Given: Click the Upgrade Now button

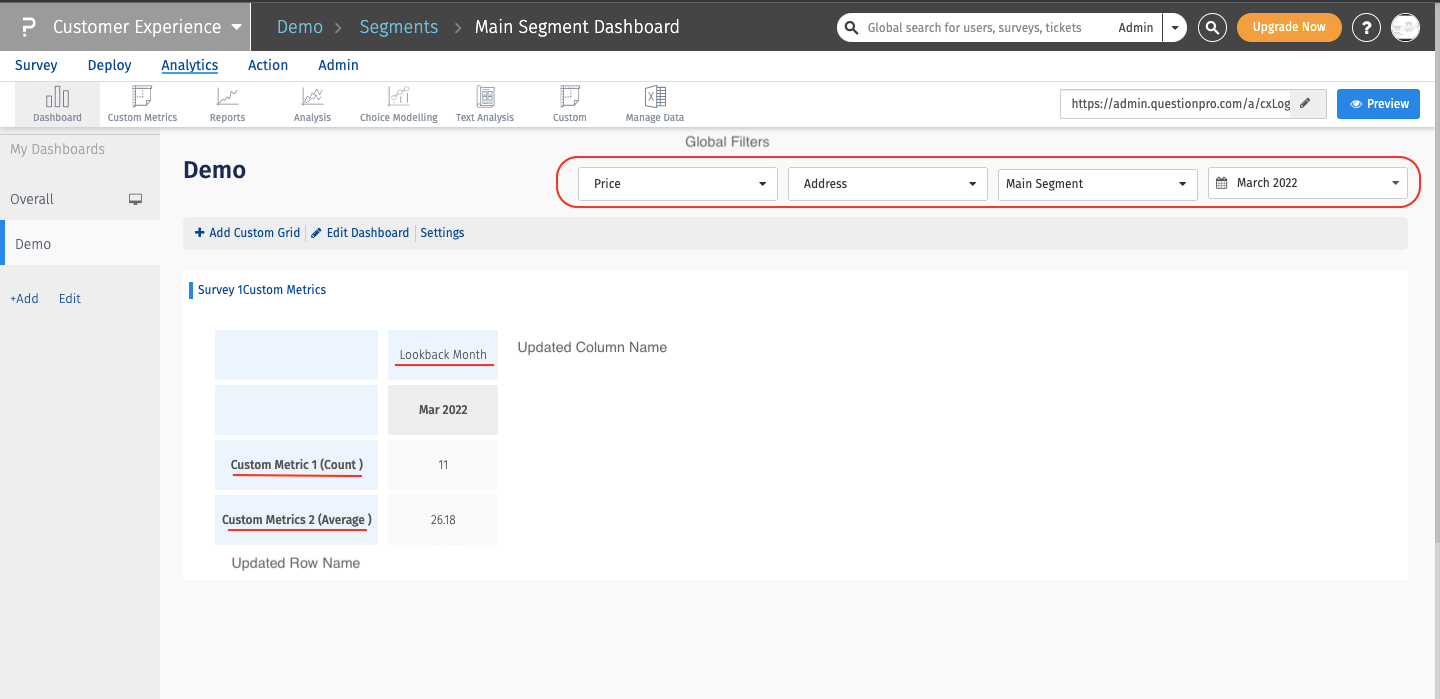Looking at the screenshot, I should (1288, 28).
